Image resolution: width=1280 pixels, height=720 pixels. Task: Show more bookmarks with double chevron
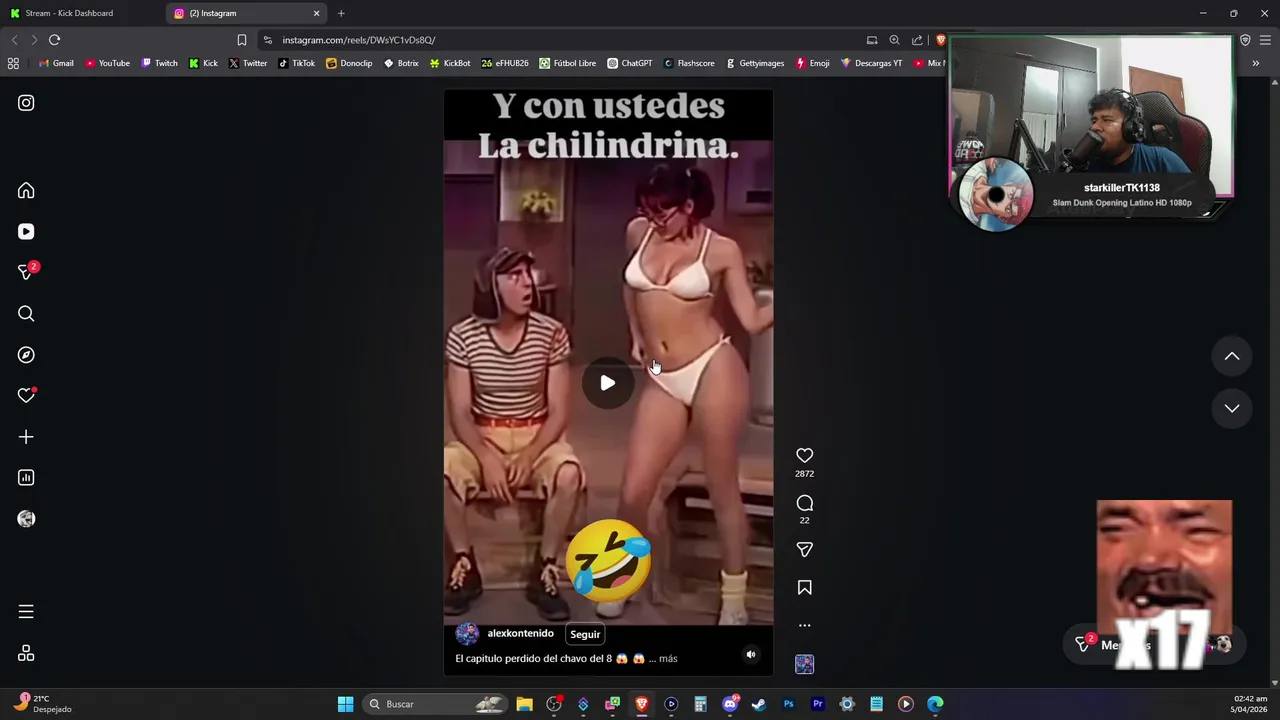[1255, 63]
